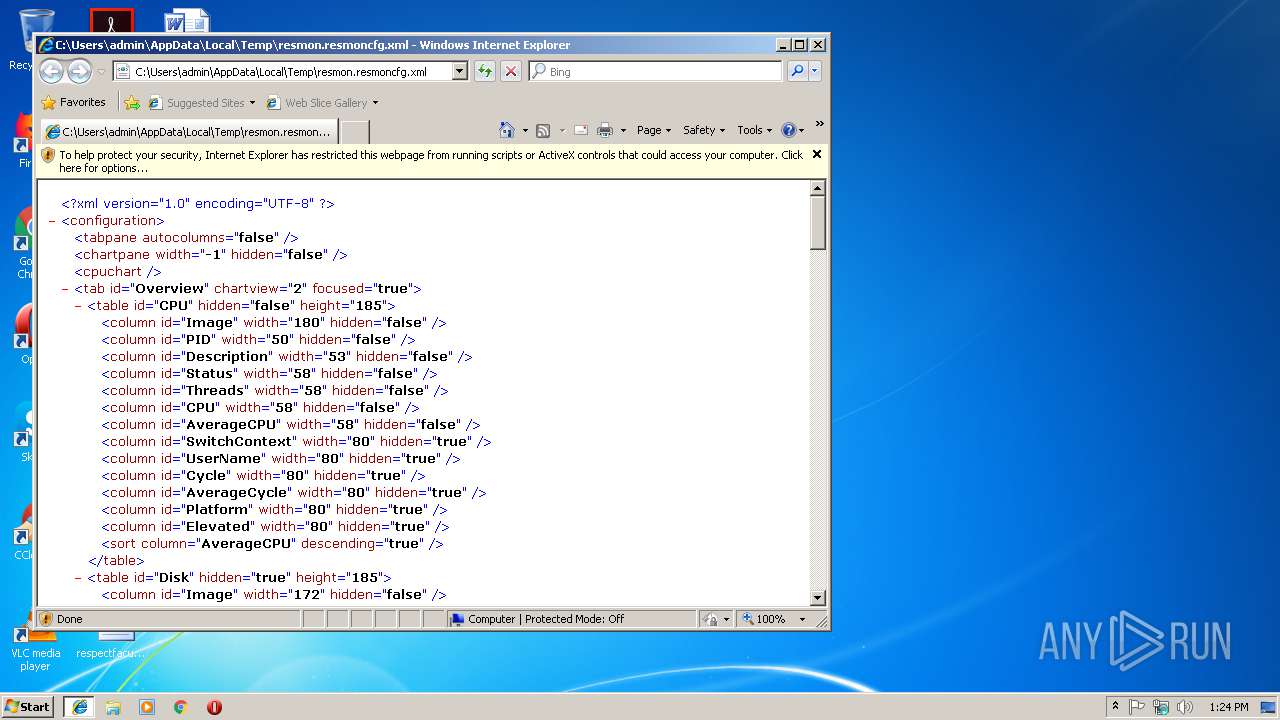Go to the home page with the Home icon
The width and height of the screenshot is (1280, 720).
click(507, 130)
